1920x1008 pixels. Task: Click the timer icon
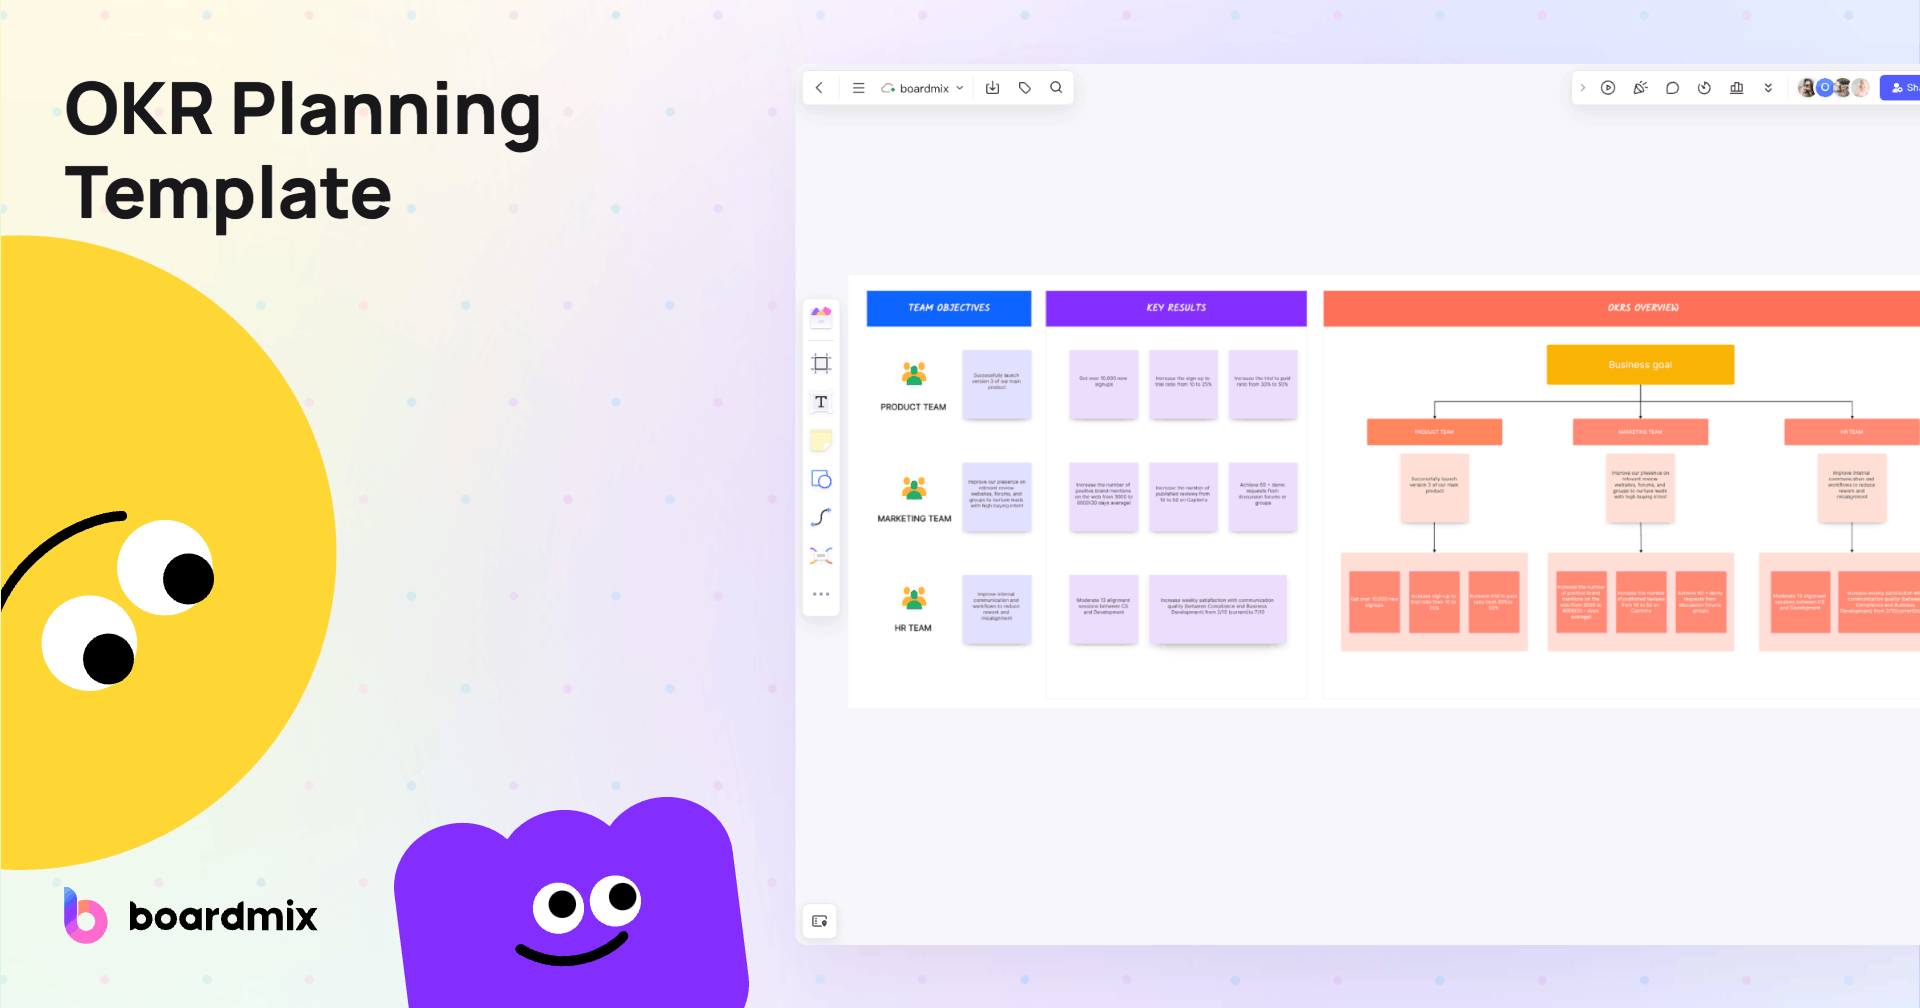coord(1704,88)
